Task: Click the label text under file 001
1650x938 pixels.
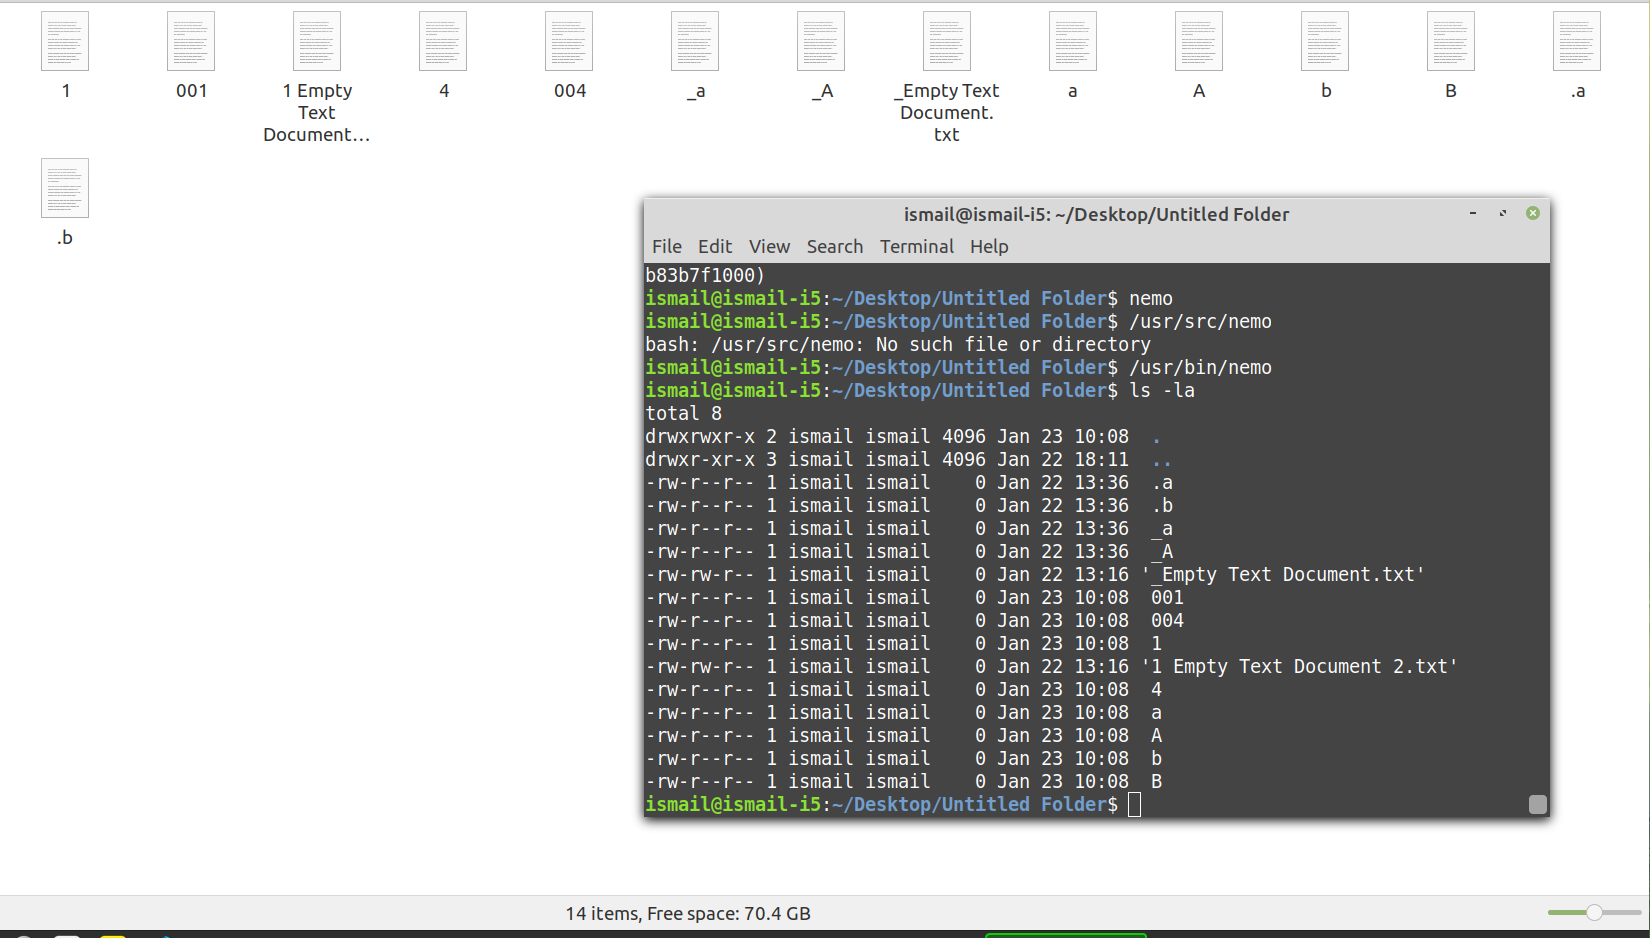Action: click(x=191, y=91)
